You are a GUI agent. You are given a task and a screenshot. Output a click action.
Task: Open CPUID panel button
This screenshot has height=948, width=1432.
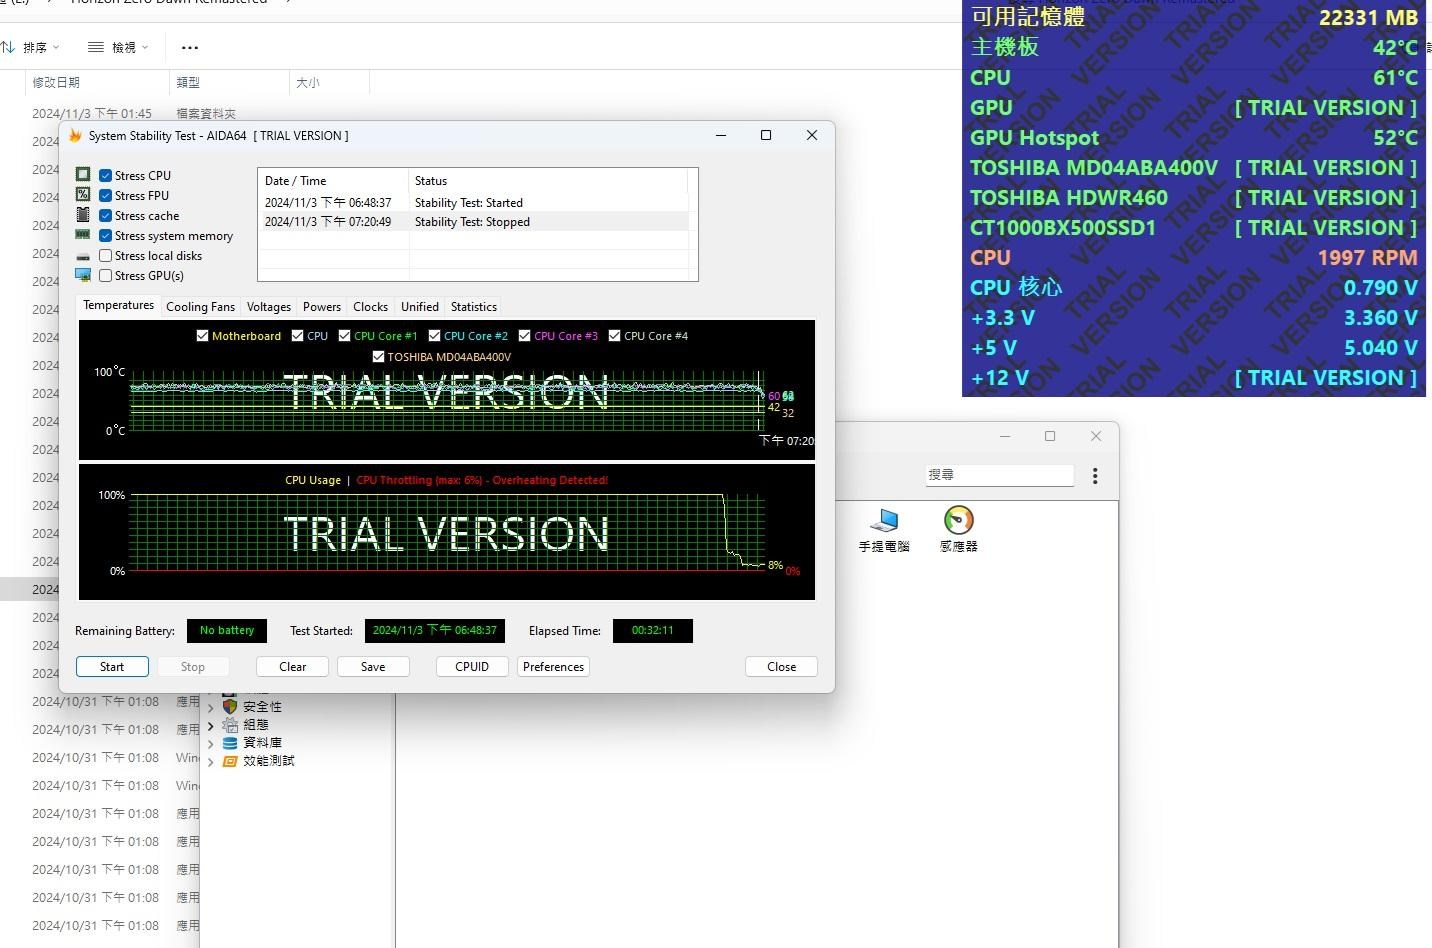472,667
